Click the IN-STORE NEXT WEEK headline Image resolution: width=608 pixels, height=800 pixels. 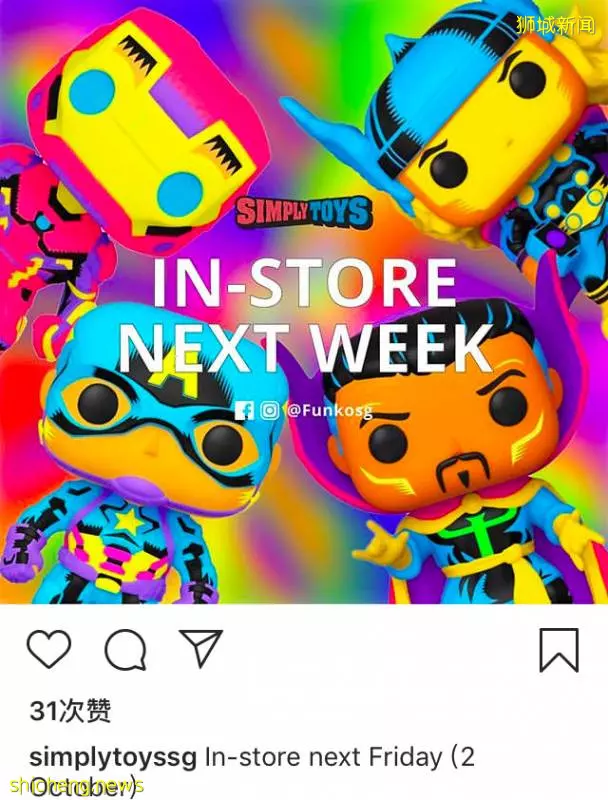click(x=304, y=315)
